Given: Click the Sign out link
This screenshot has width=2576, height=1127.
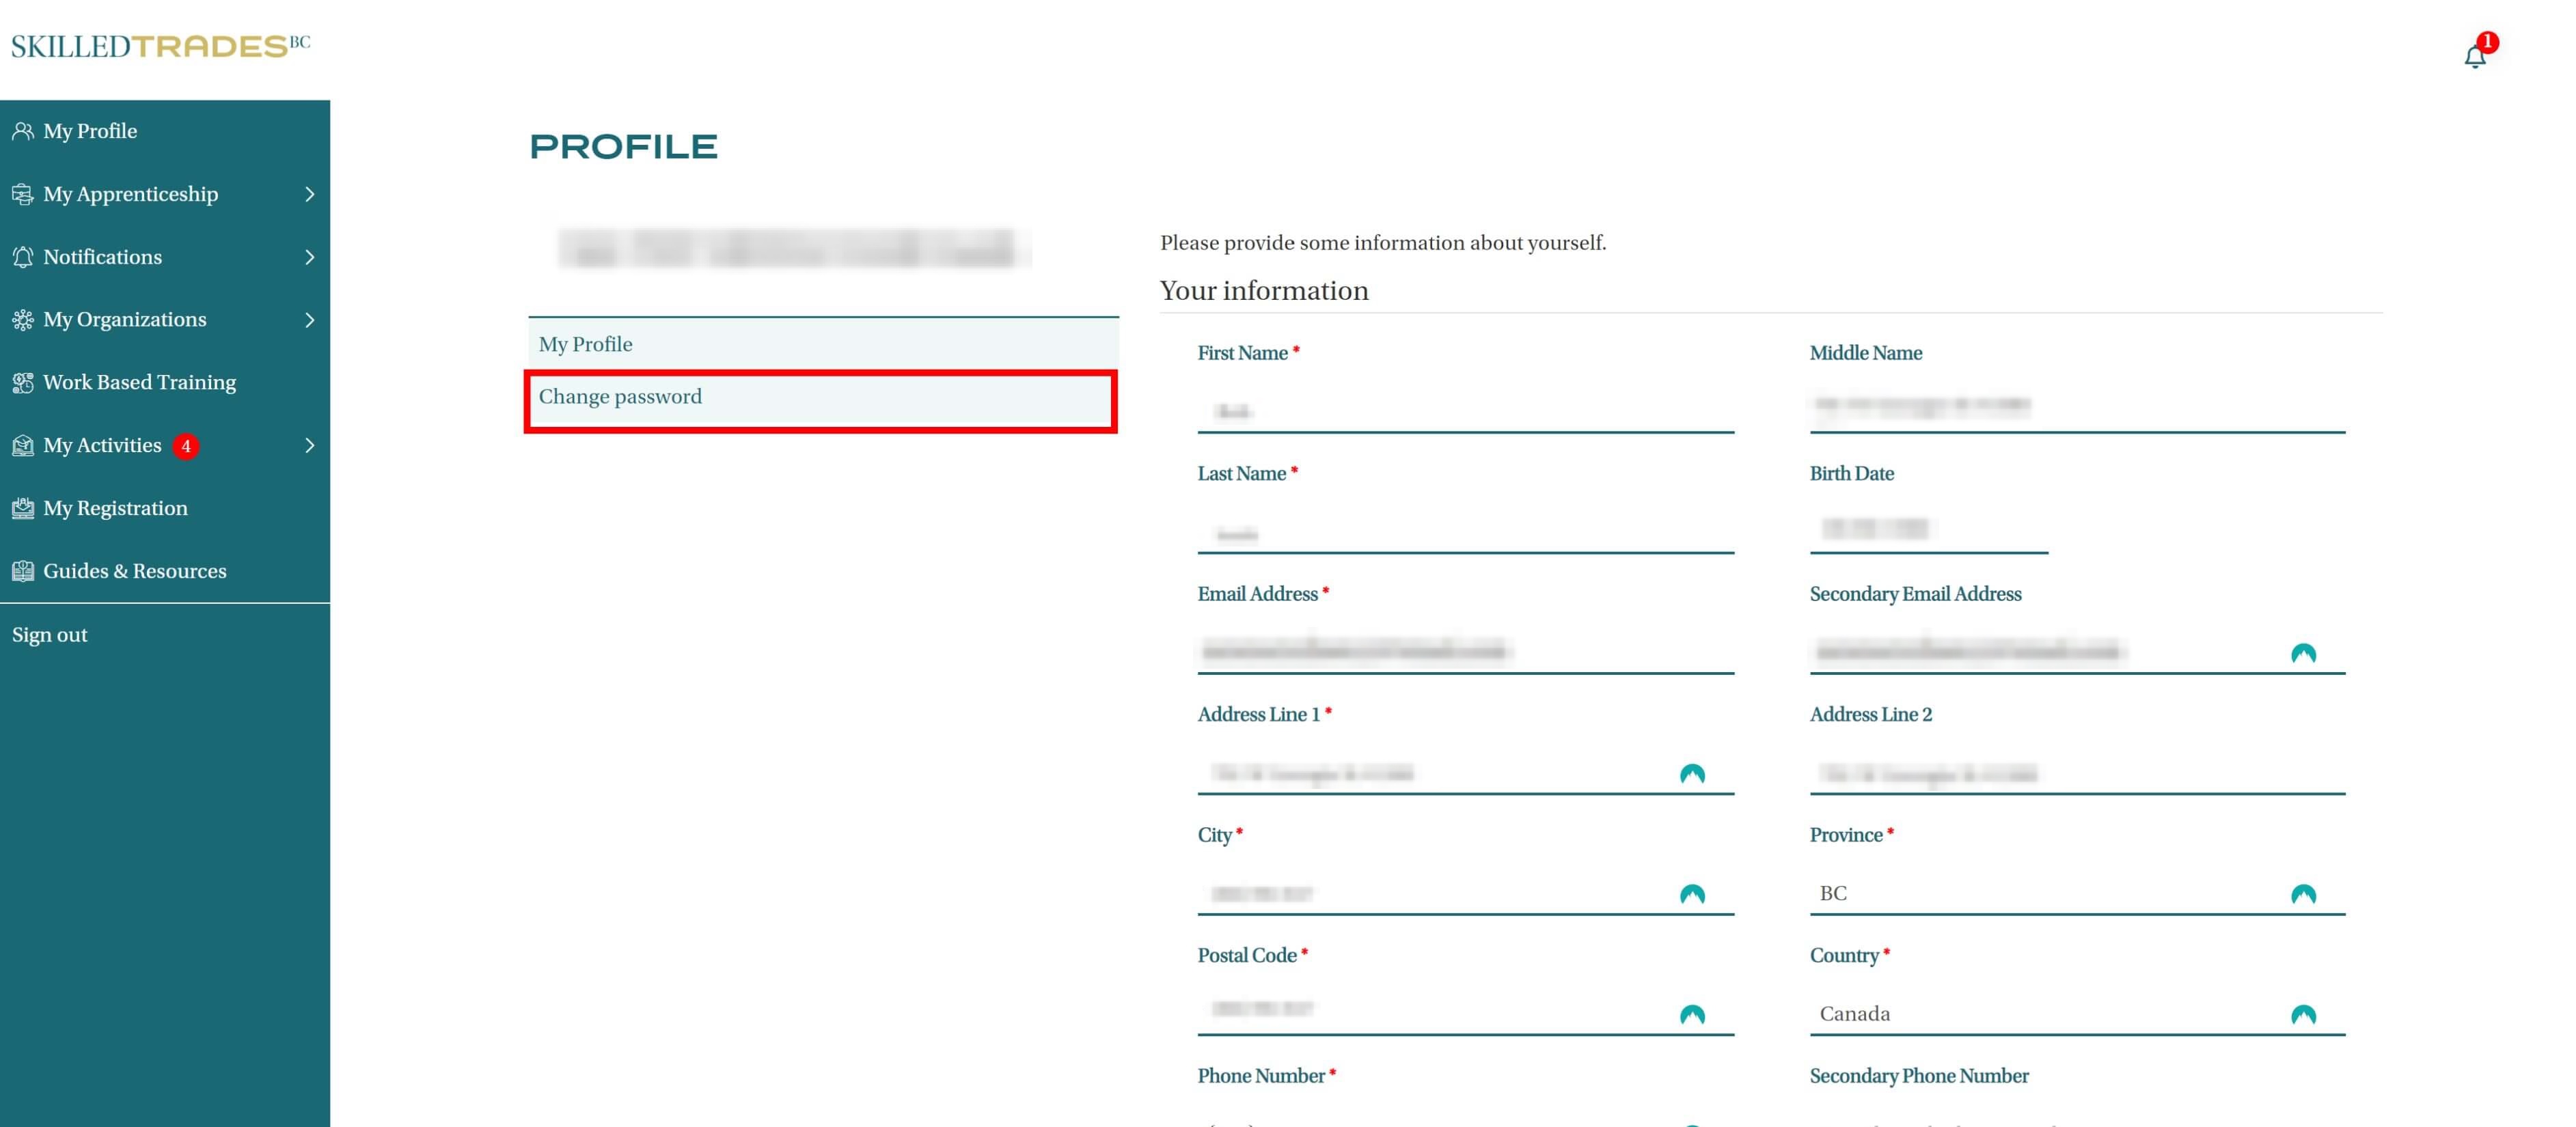Looking at the screenshot, I should (50, 635).
